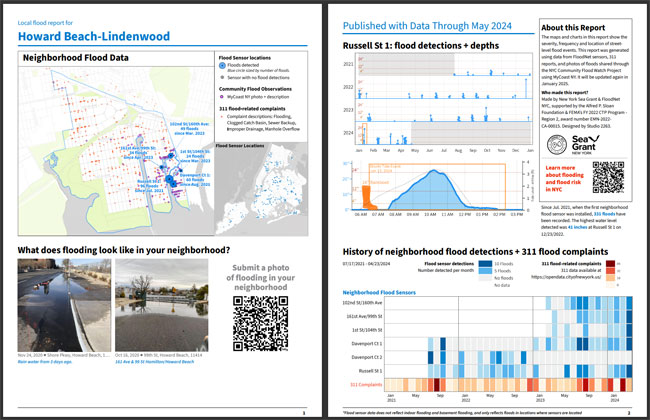Click the 'Russell St 1' heatmap row label
Viewport: 650px width, 420px height.
(x=371, y=371)
